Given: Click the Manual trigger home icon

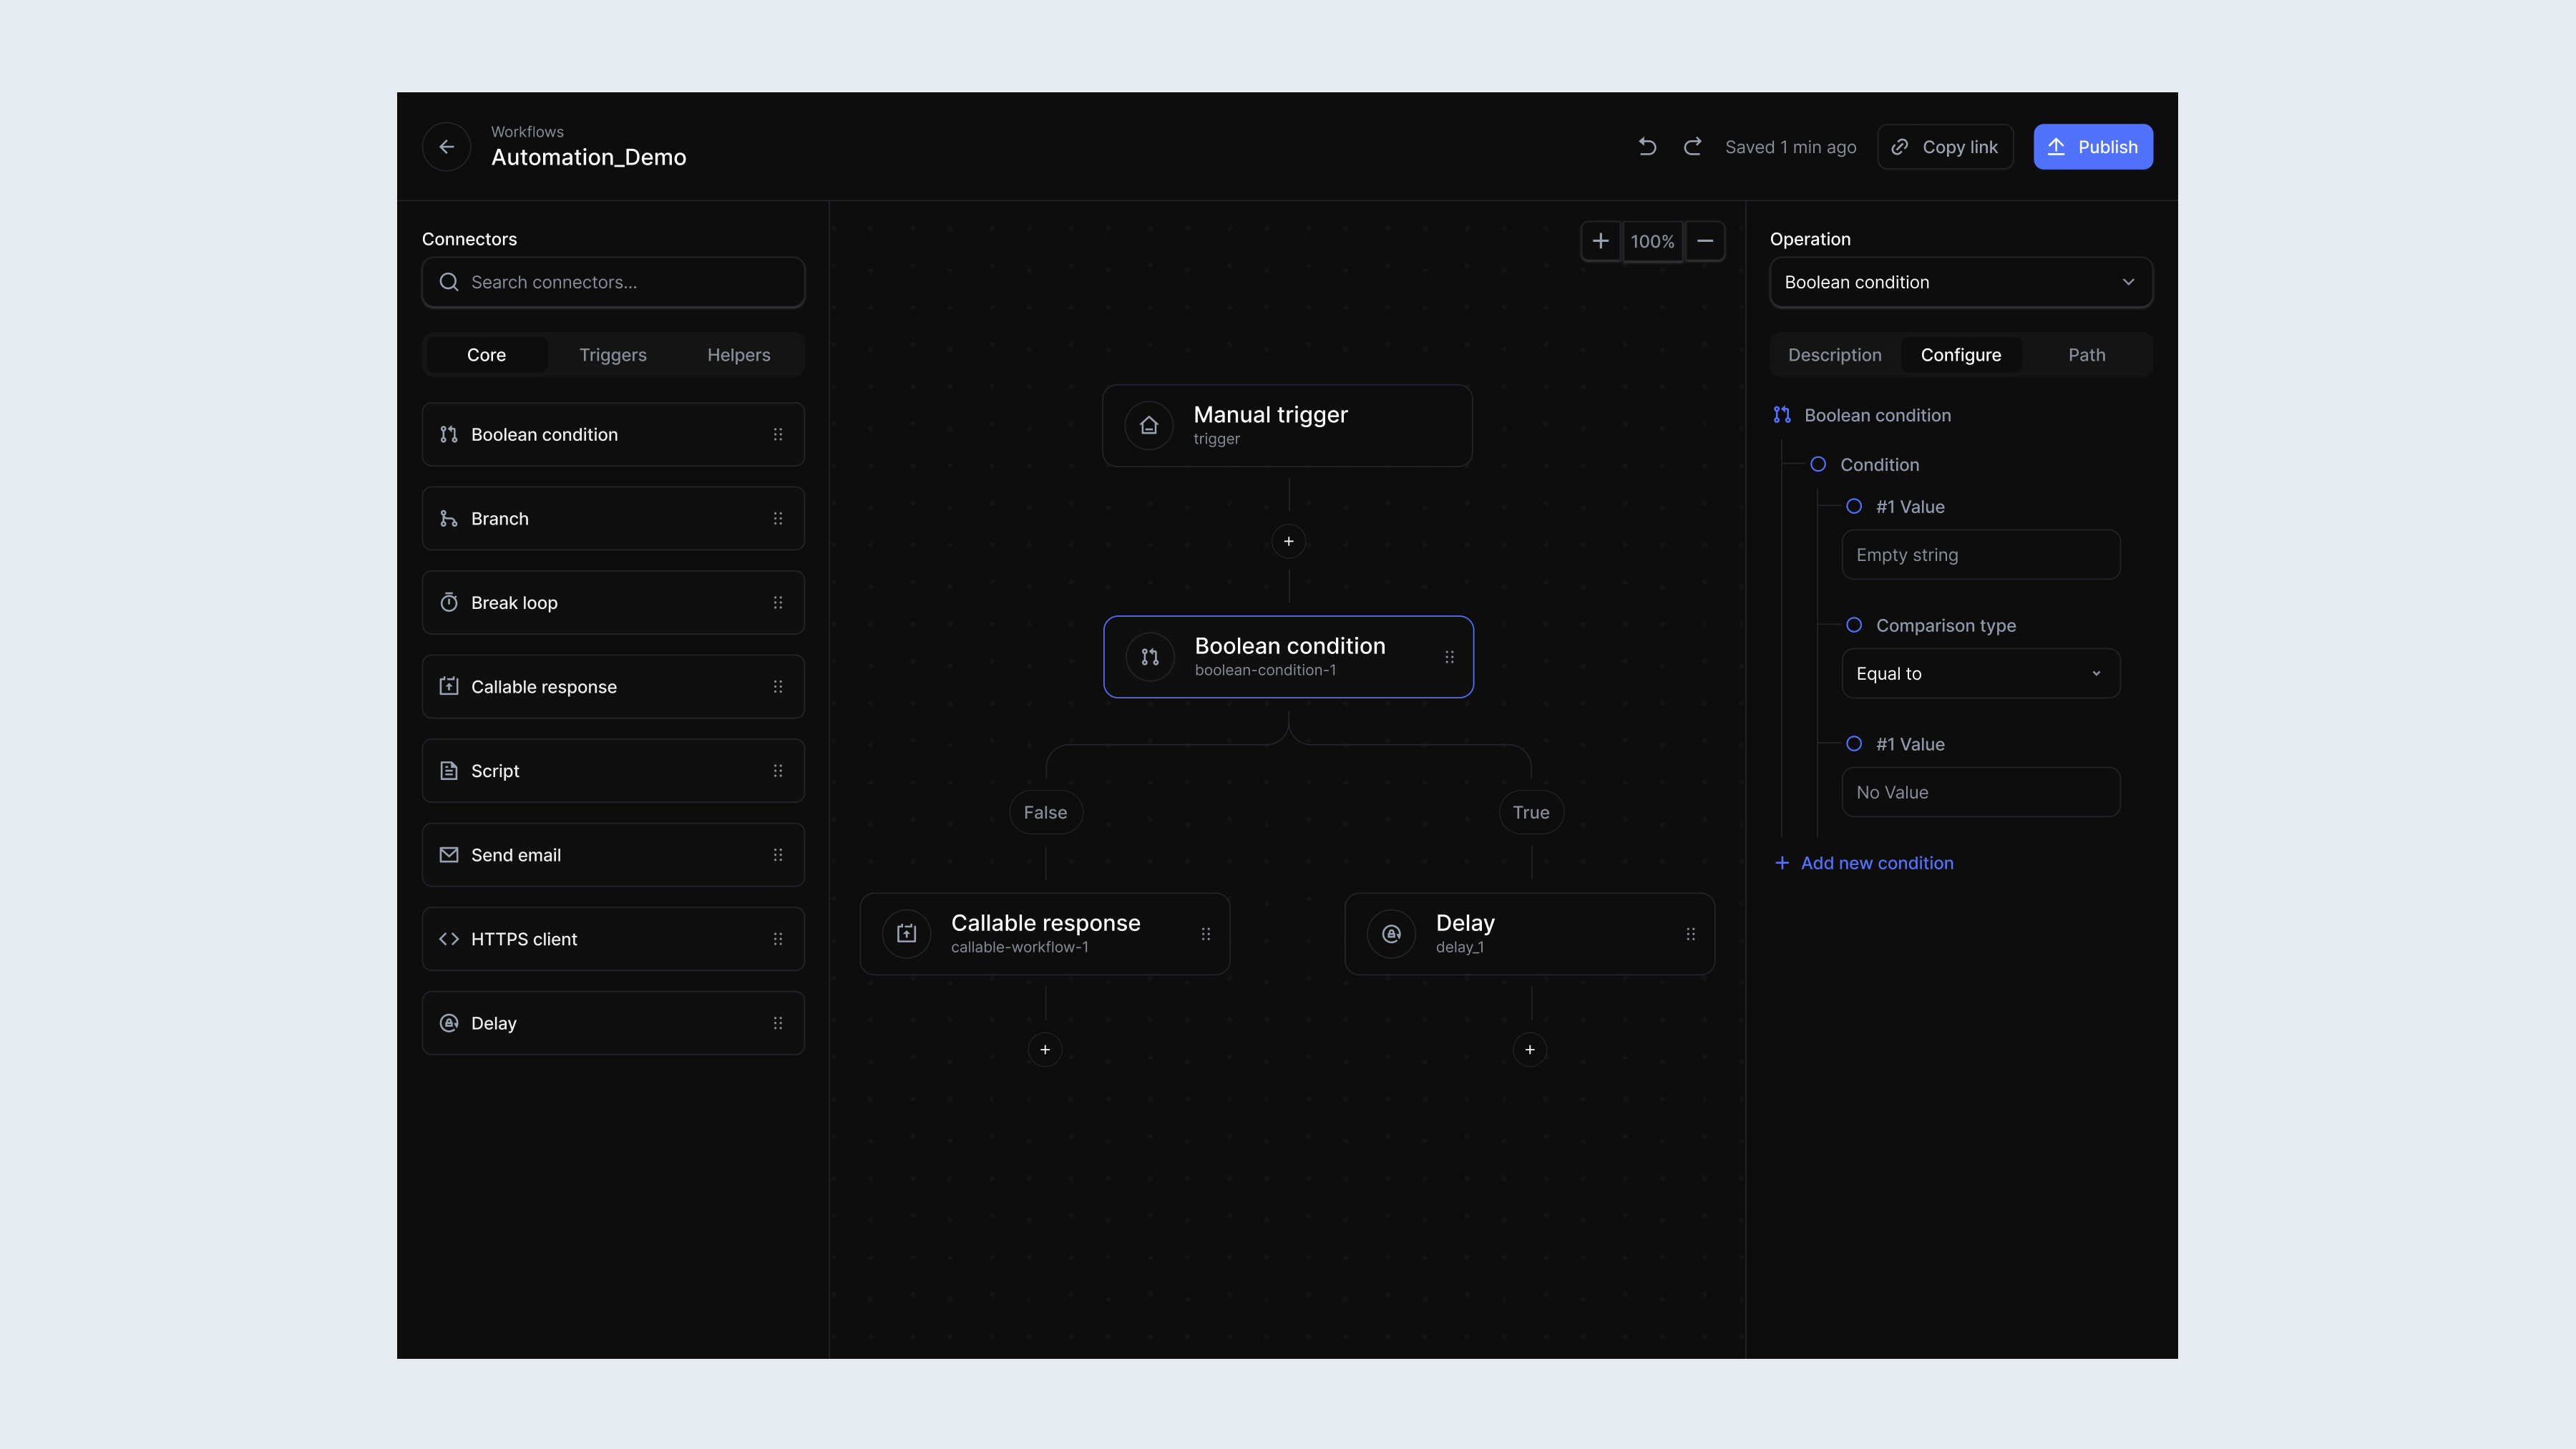Looking at the screenshot, I should tap(1149, 425).
